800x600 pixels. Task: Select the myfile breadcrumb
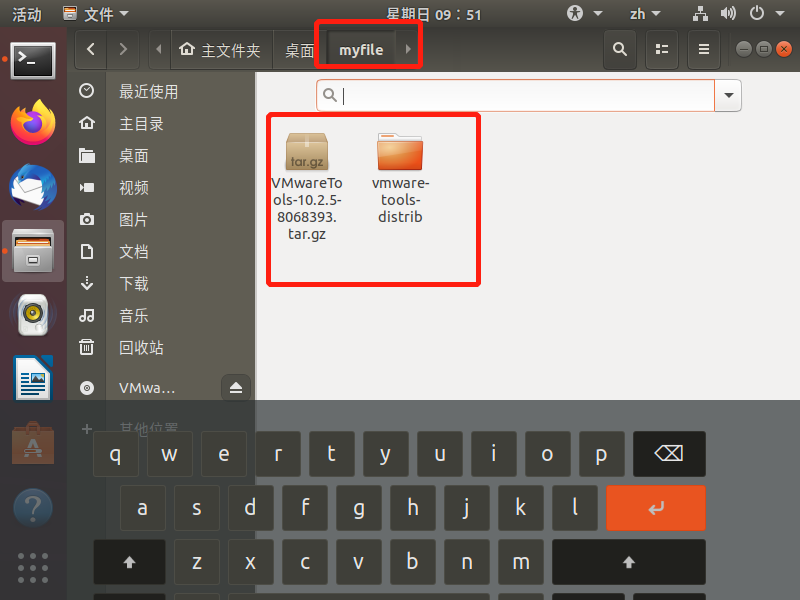pos(361,49)
